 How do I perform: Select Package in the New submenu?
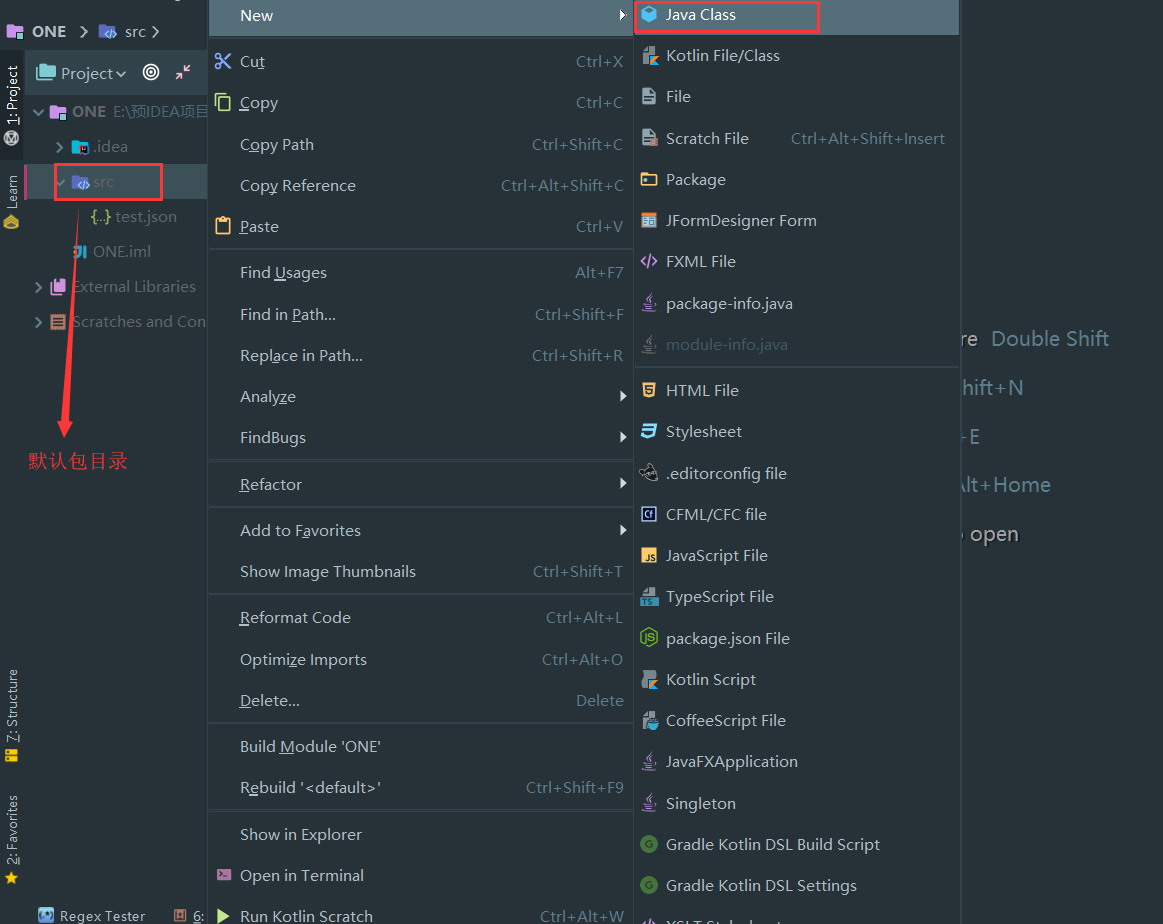[695, 180]
